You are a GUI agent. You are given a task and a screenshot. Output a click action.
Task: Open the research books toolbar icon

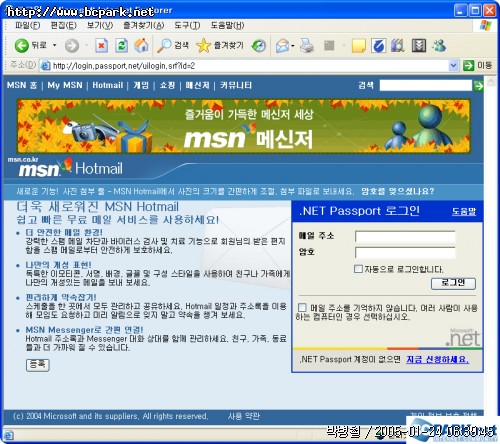pyautogui.click(x=398, y=46)
